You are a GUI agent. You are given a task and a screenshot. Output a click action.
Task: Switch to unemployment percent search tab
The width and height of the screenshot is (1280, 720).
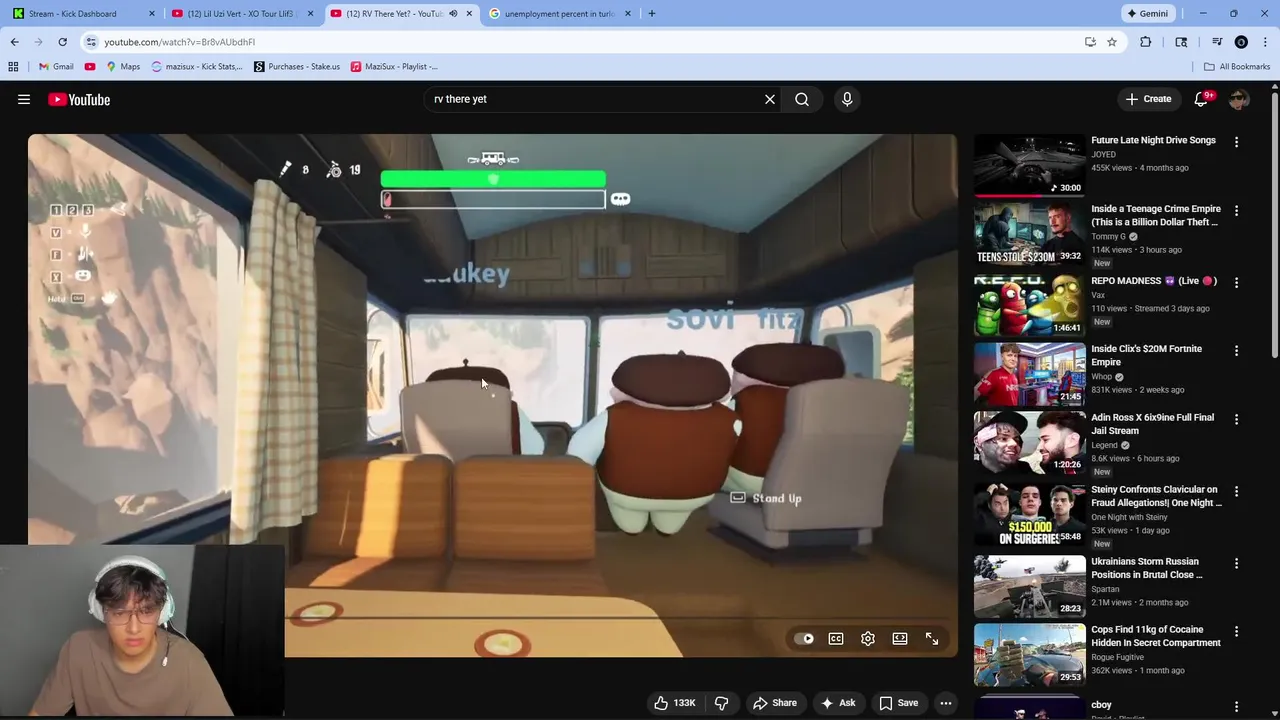tap(560, 14)
